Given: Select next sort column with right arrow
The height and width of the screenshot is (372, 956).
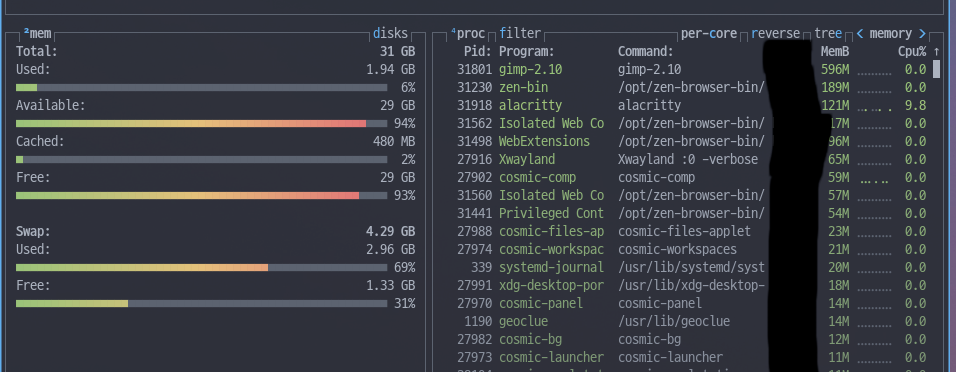Looking at the screenshot, I should pos(922,34).
